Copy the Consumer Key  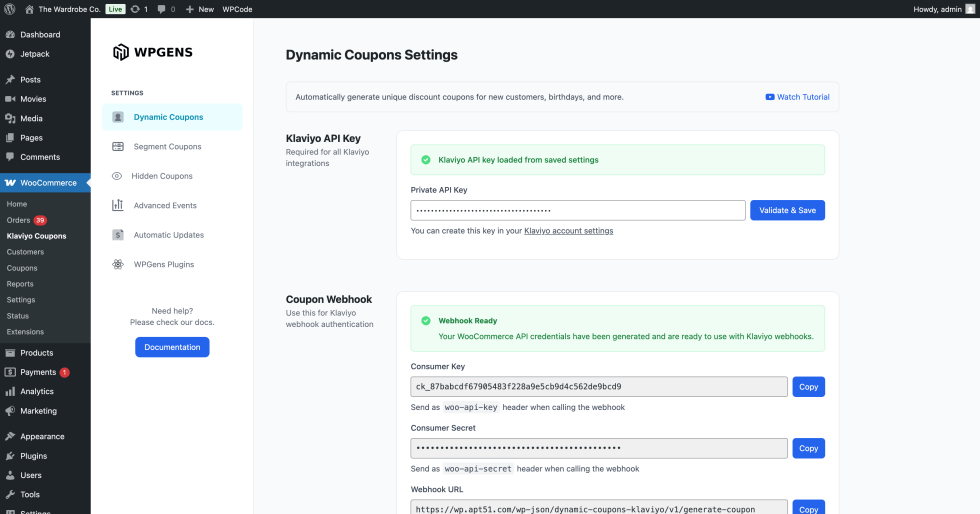click(809, 387)
